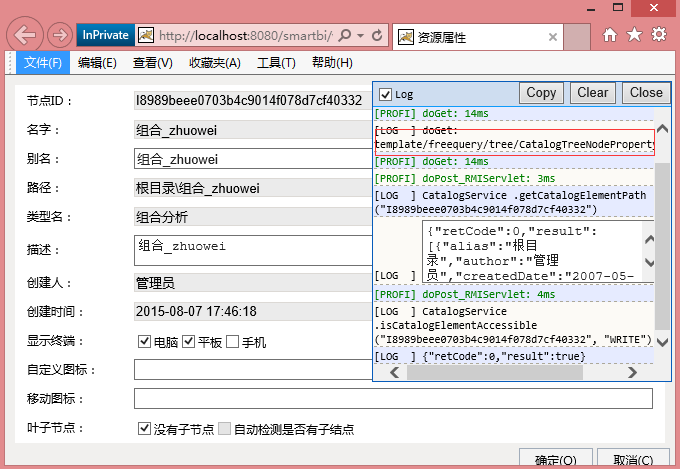Toggle the 没有子节点 checkbox
Image resolution: width=680 pixels, height=469 pixels.
tap(144, 429)
